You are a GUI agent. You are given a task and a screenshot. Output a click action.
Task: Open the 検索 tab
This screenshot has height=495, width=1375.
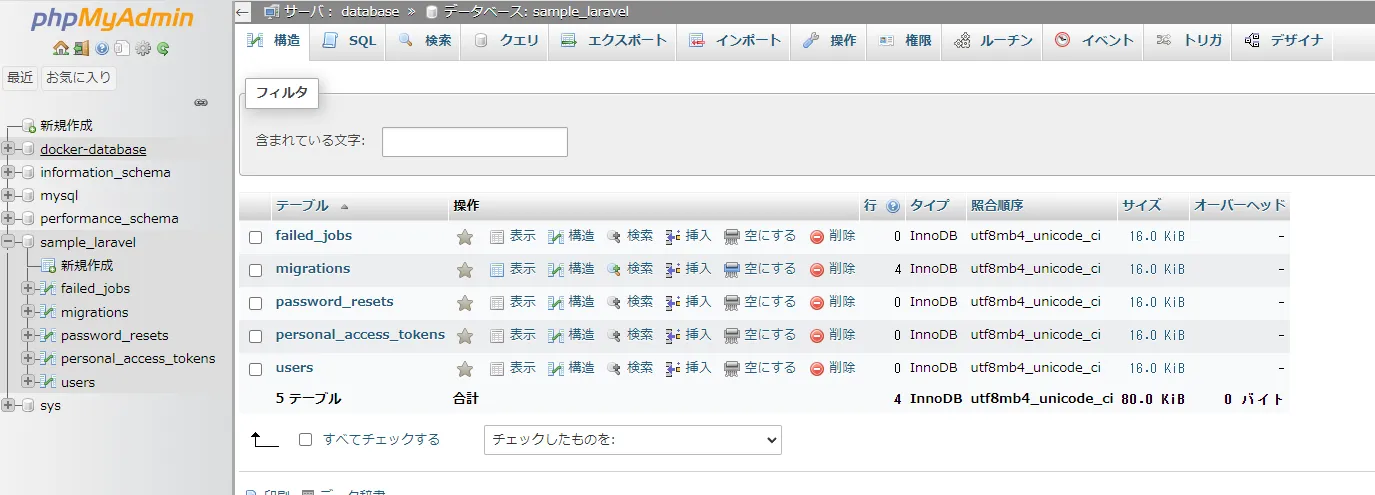click(x=424, y=41)
